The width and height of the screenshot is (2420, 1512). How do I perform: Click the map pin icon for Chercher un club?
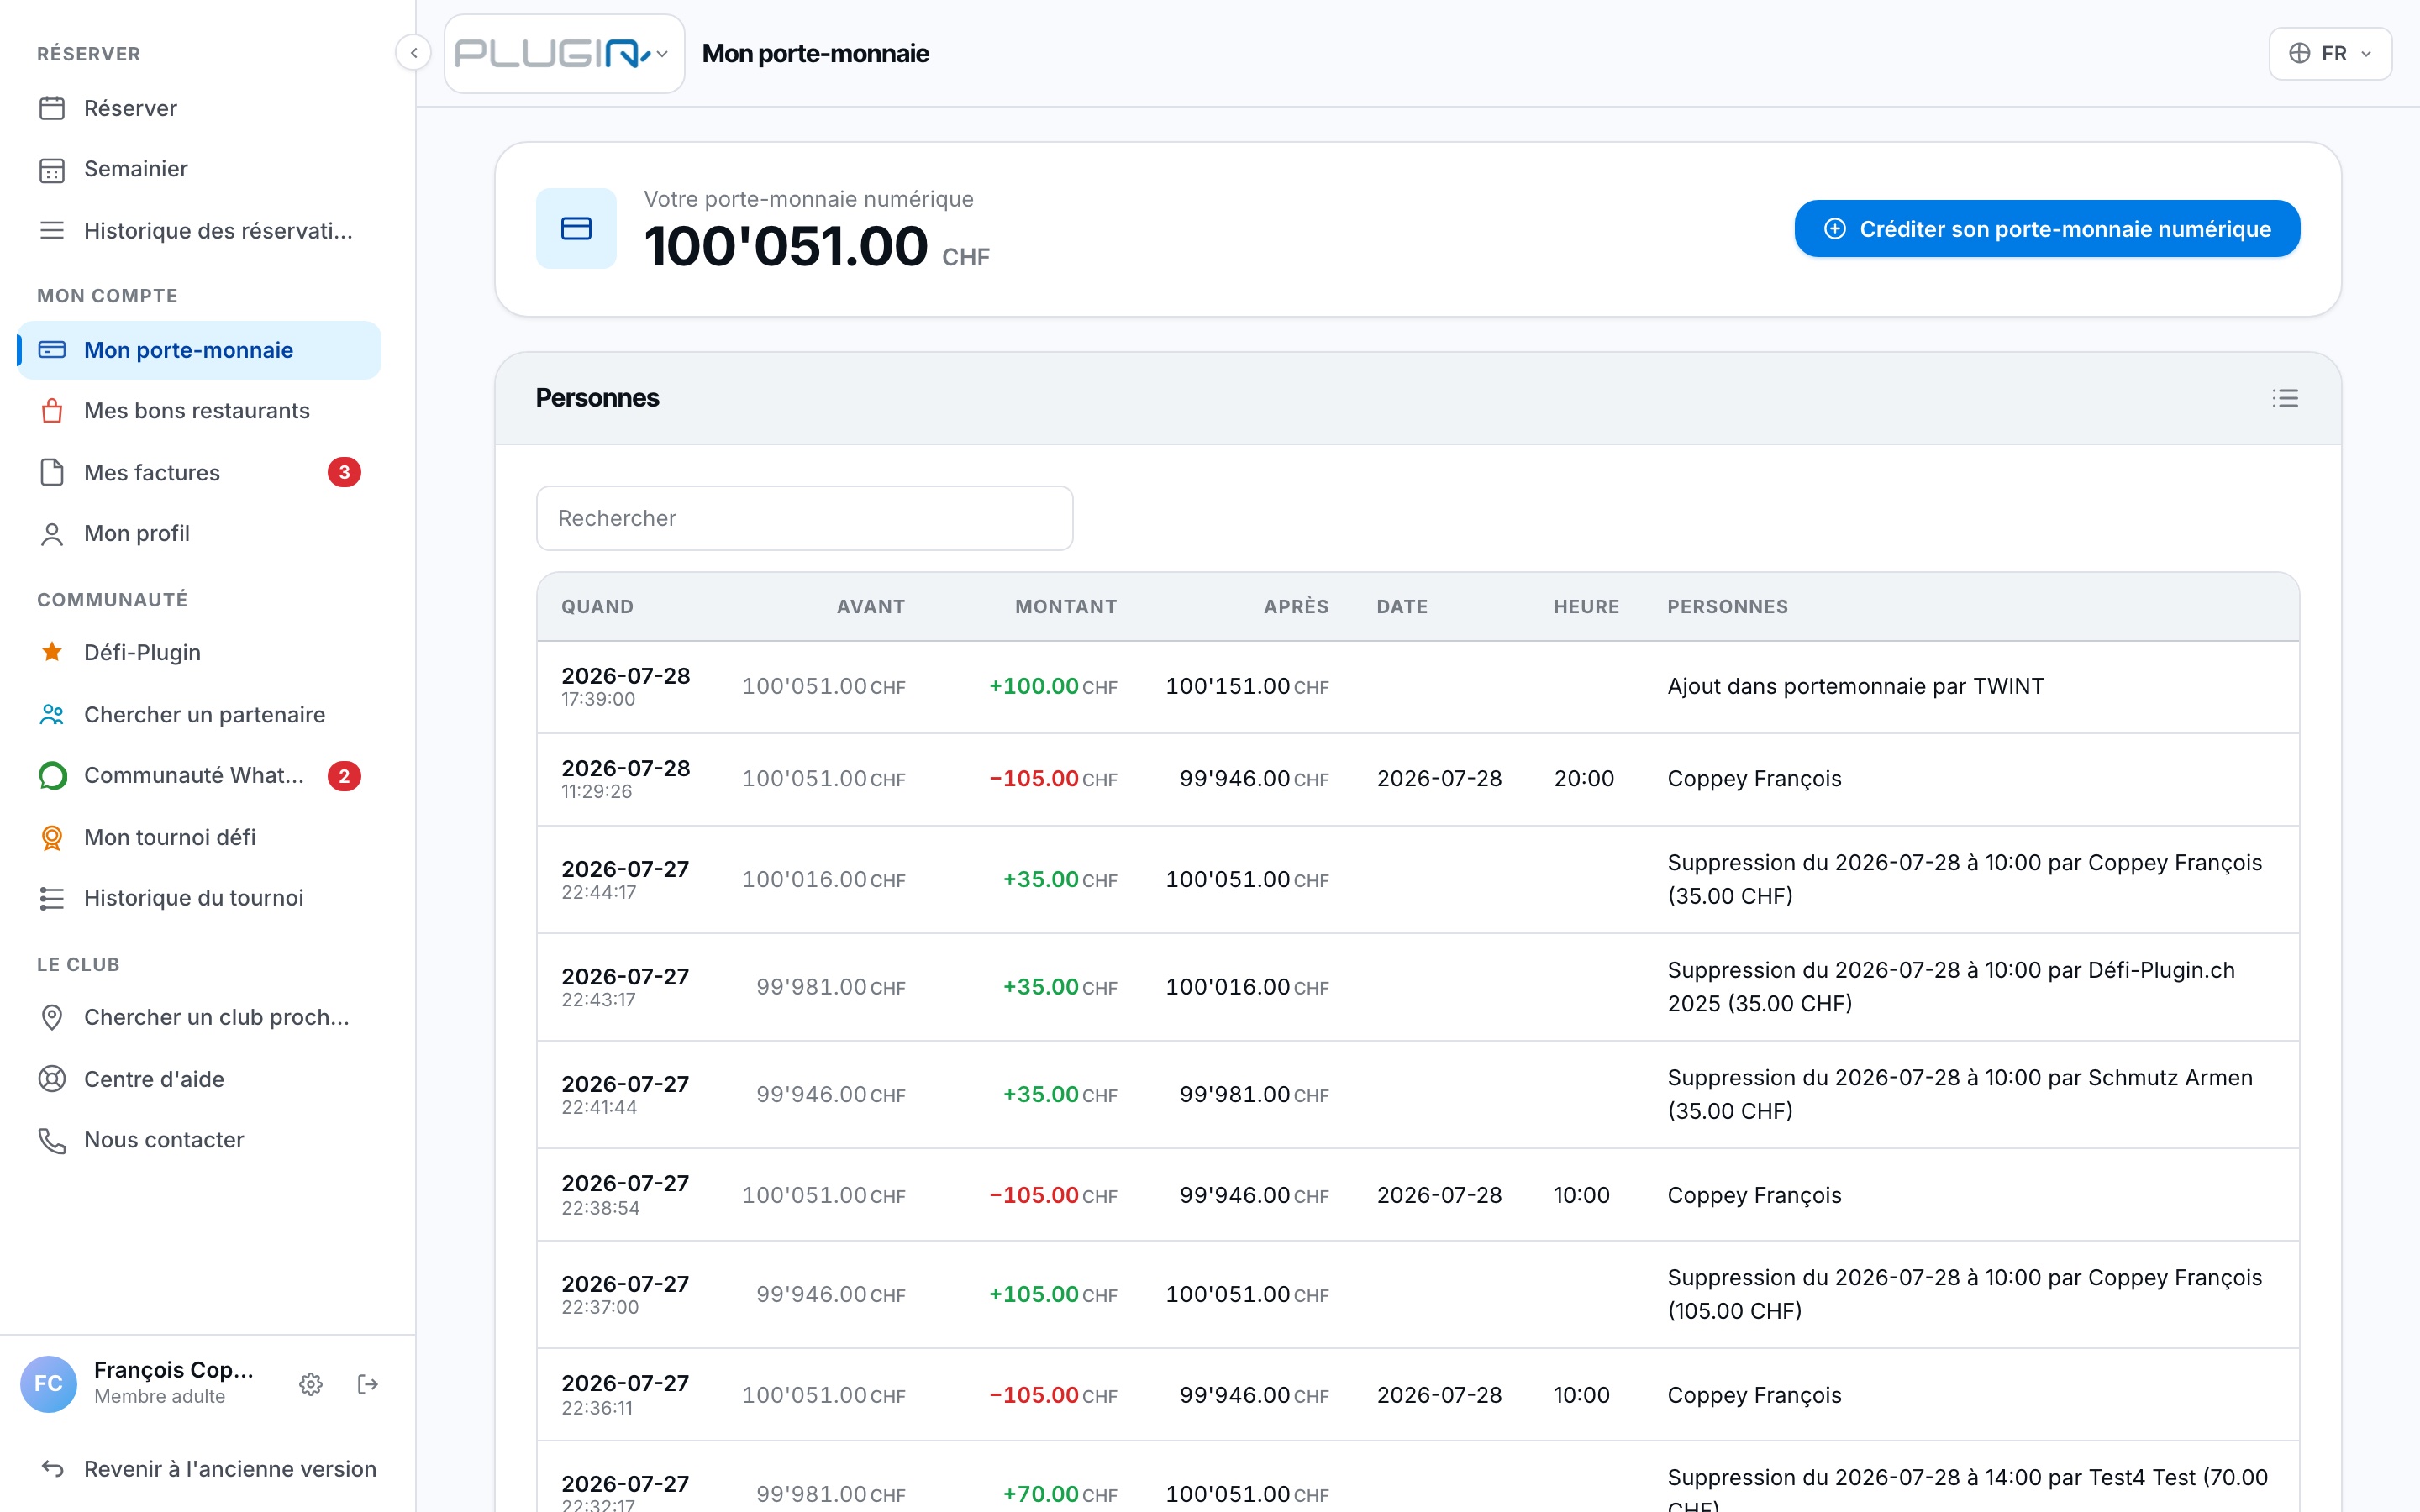click(52, 1017)
